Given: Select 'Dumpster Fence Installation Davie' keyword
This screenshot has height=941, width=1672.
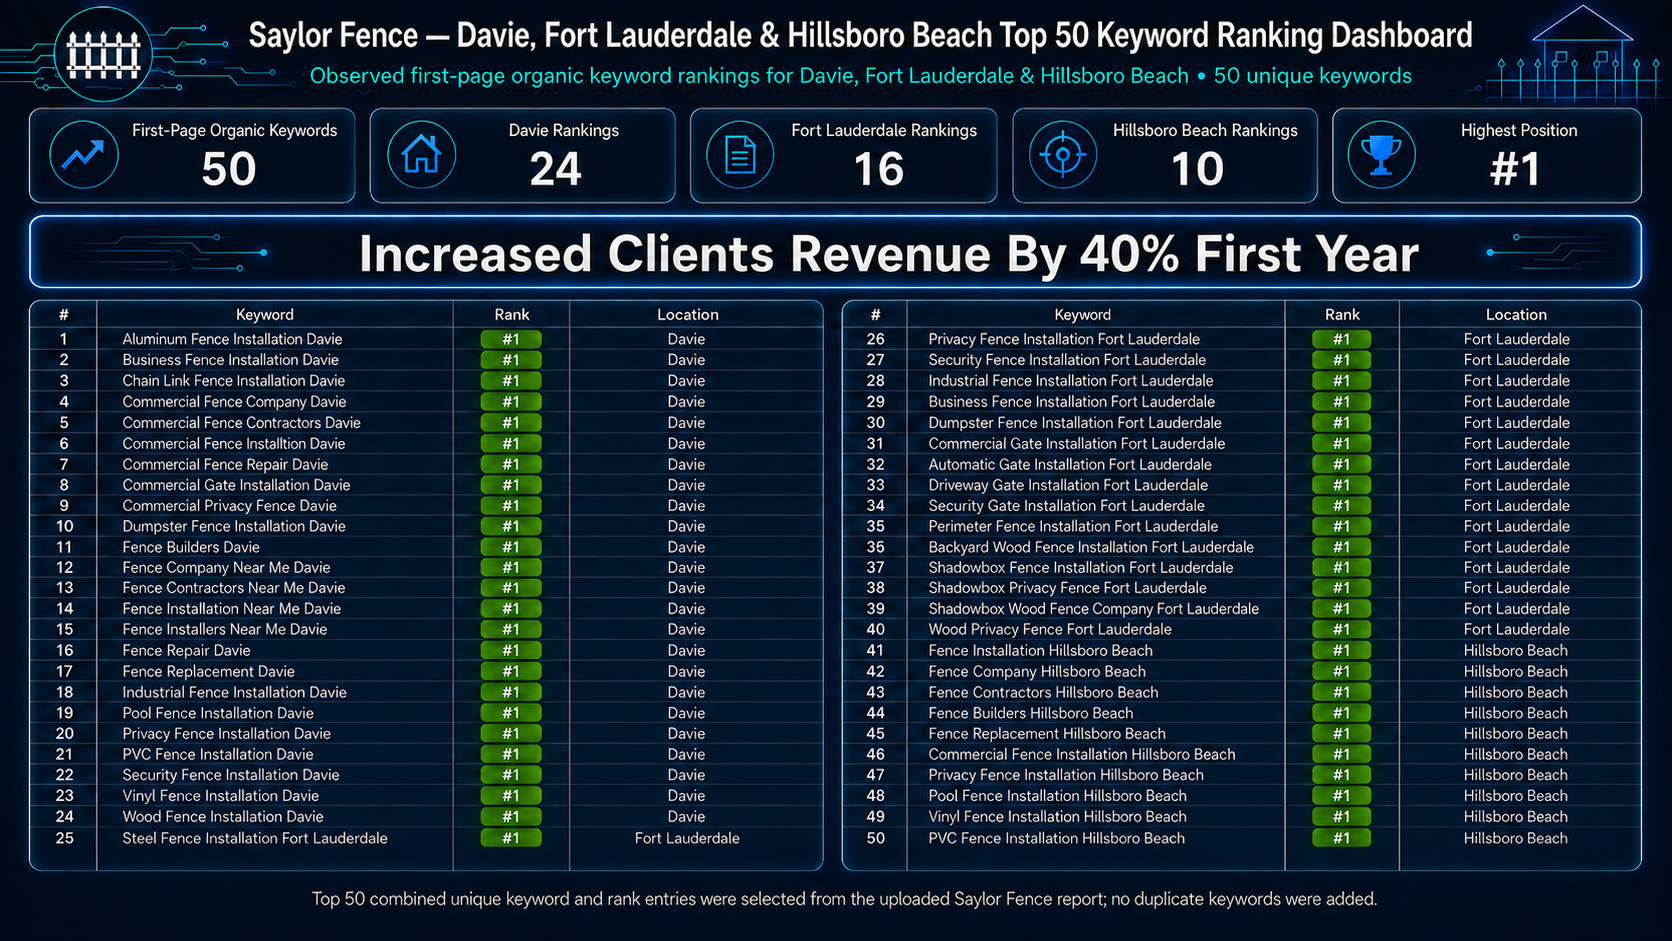Looking at the screenshot, I should coord(233,526).
